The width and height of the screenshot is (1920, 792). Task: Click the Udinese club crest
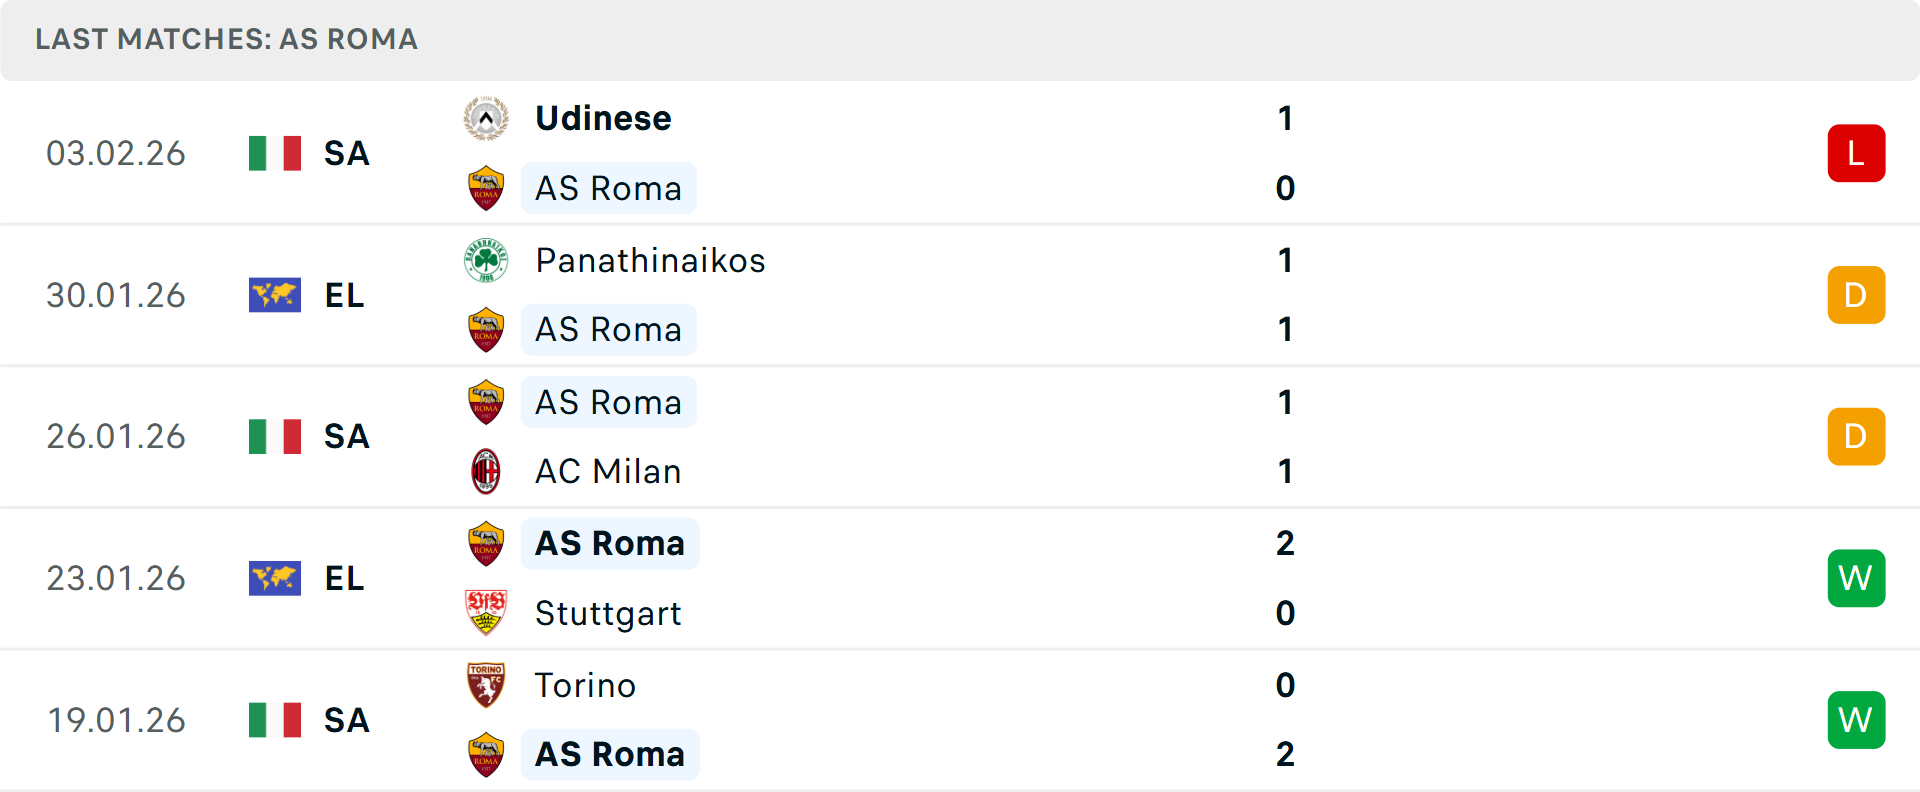pos(486,117)
